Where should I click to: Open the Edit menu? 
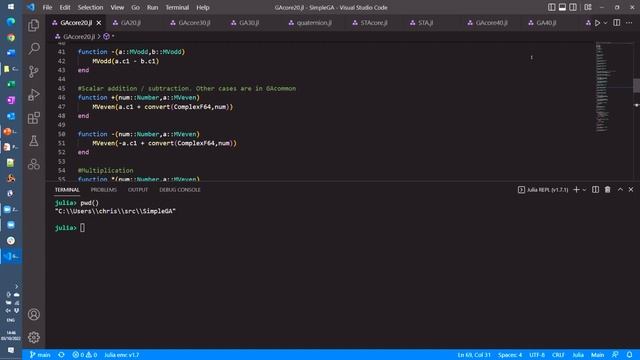click(x=64, y=7)
